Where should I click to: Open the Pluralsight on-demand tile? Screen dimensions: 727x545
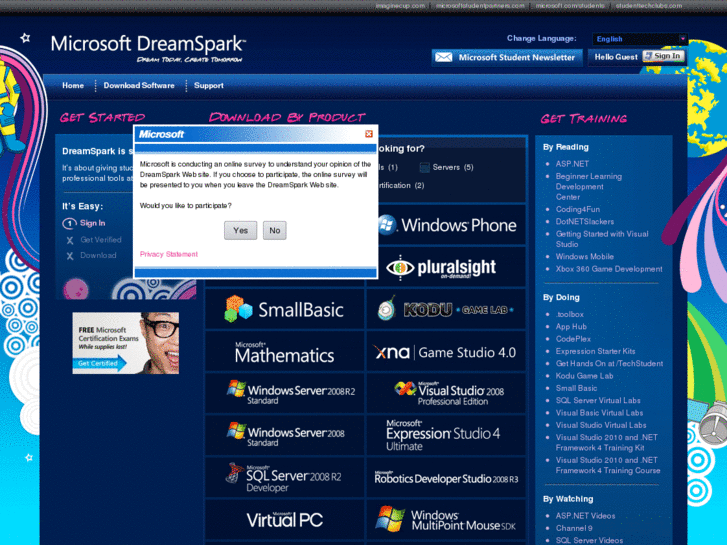tap(446, 267)
